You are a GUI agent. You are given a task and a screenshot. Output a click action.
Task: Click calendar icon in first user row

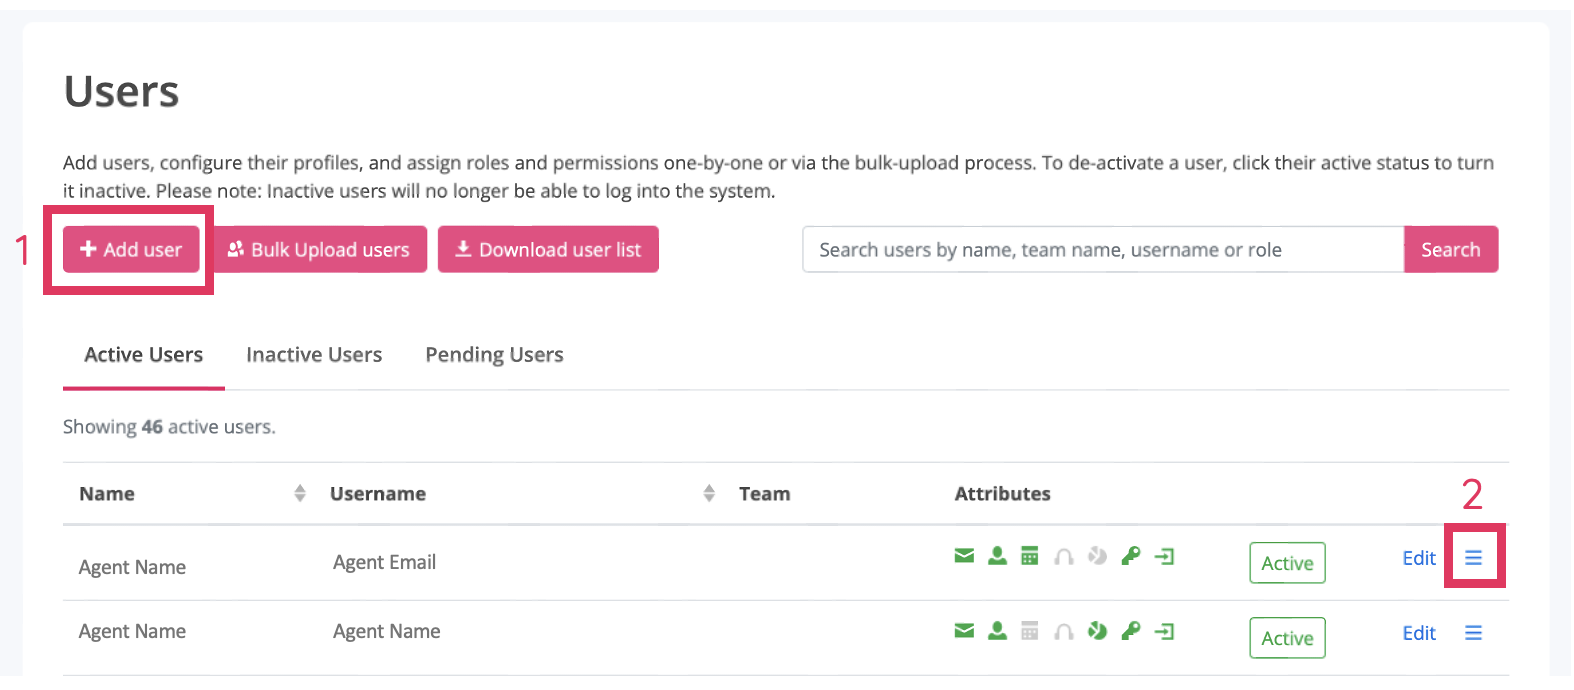point(1029,556)
